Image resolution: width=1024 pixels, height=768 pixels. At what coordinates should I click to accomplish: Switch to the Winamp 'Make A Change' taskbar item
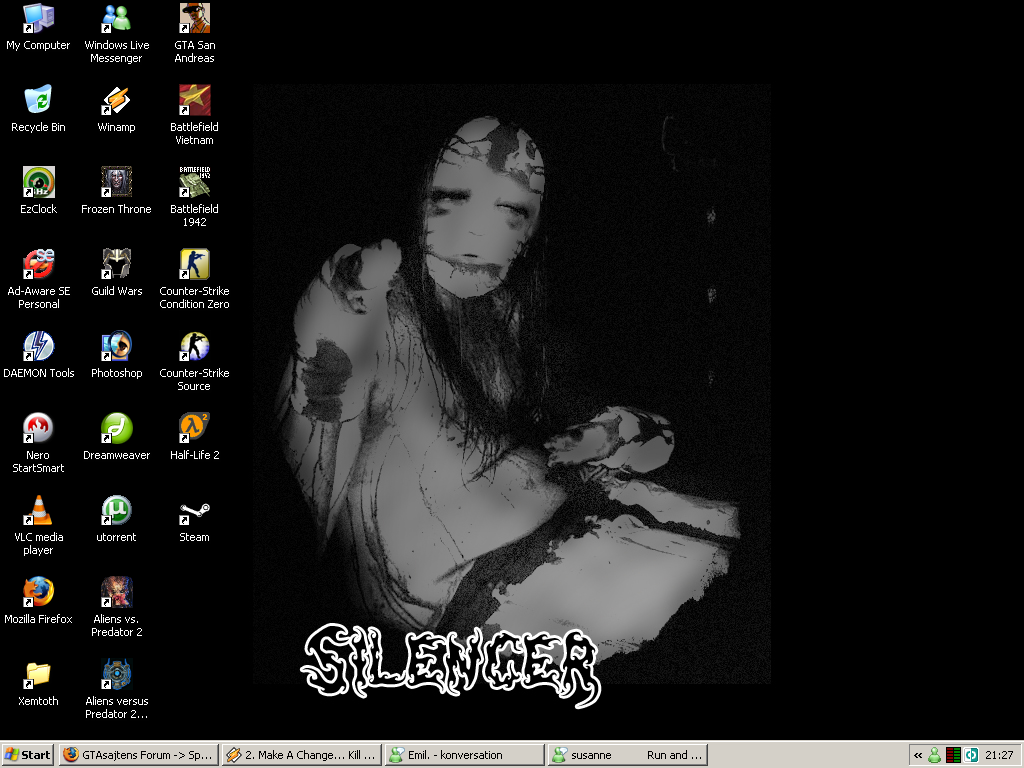tap(302, 755)
